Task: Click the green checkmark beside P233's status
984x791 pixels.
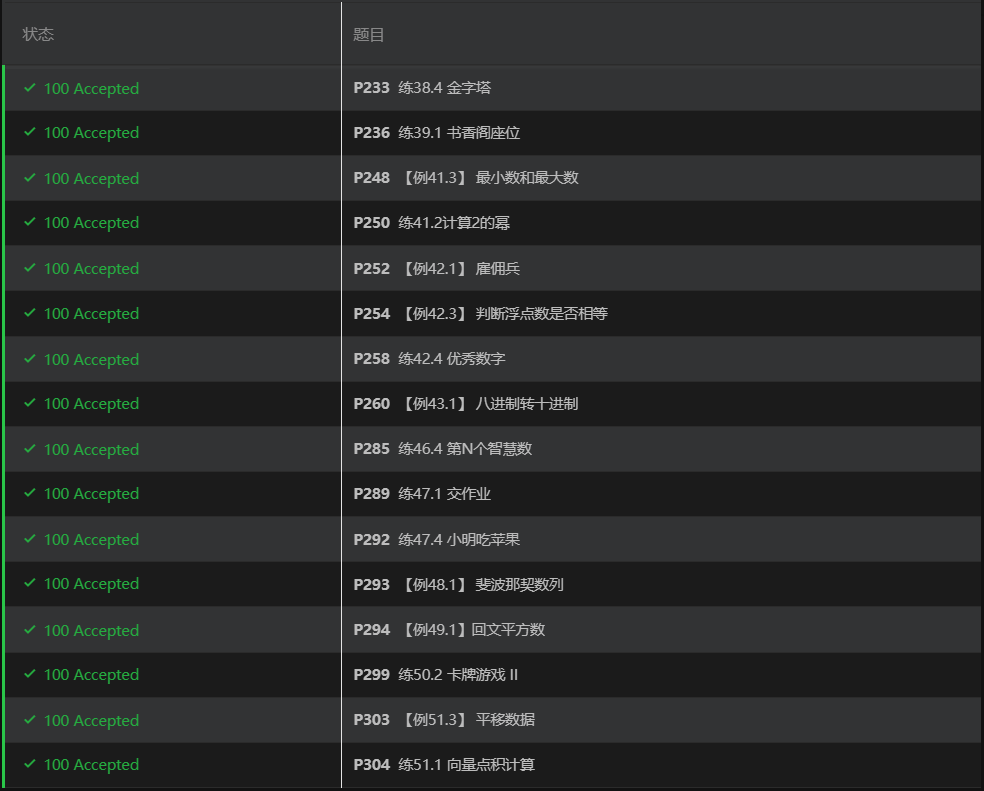Action: pos(29,88)
